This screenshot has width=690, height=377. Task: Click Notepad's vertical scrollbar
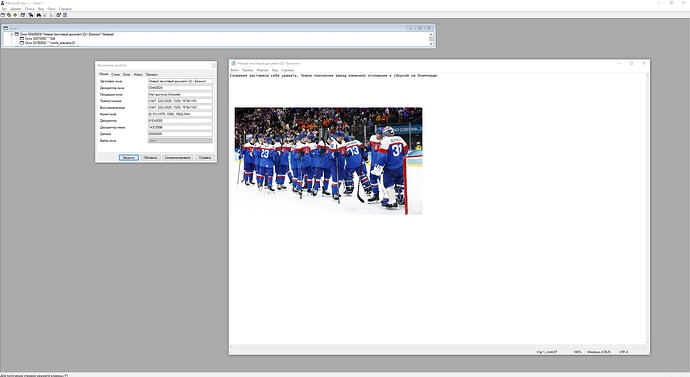pos(647,209)
